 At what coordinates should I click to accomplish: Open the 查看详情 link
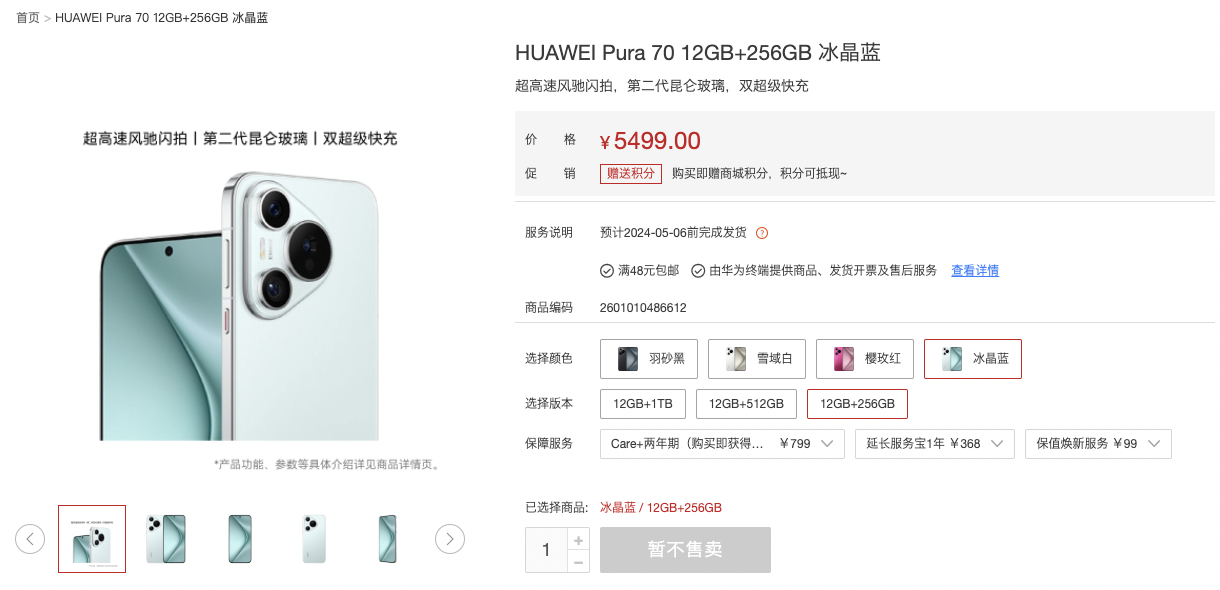(x=975, y=271)
